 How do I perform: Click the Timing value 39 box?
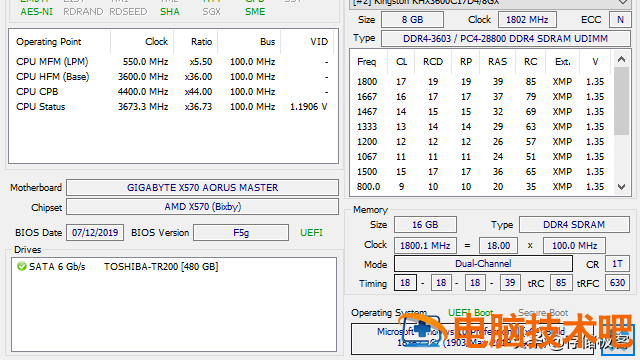coord(510,283)
